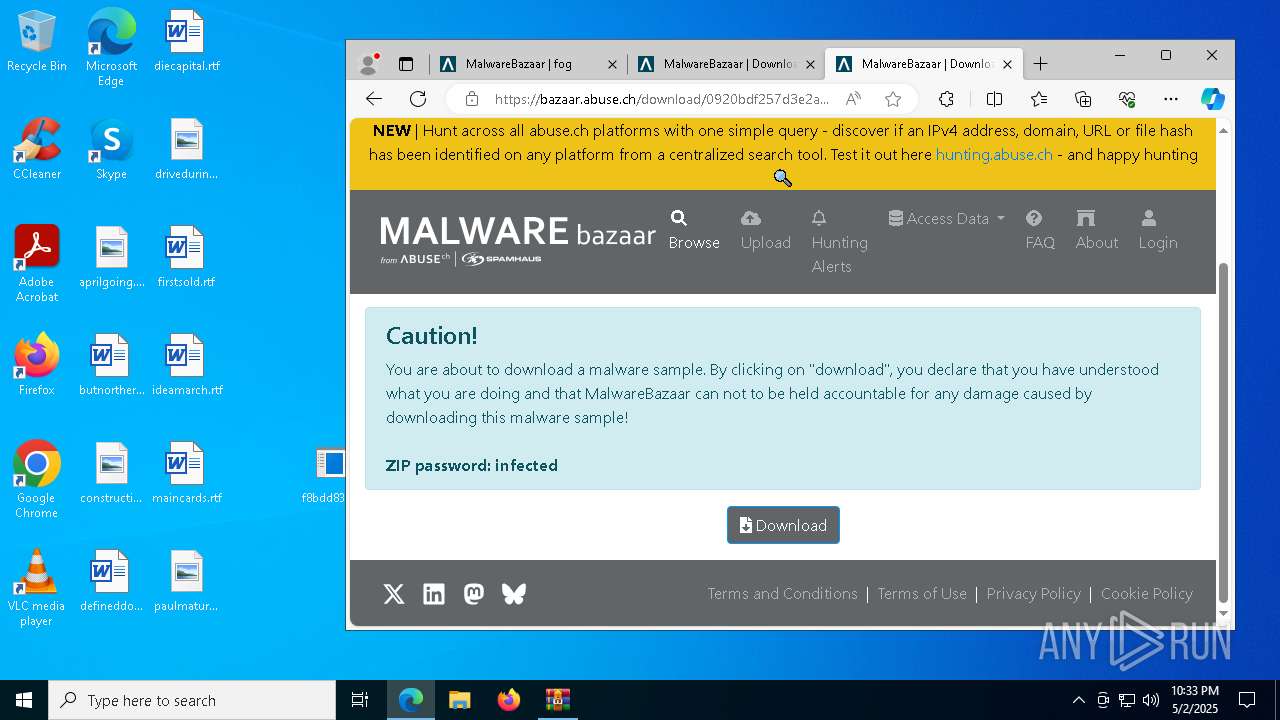Screen dimensions: 1280x720
Task: Select the maincards.rtf document
Action: coord(186,474)
